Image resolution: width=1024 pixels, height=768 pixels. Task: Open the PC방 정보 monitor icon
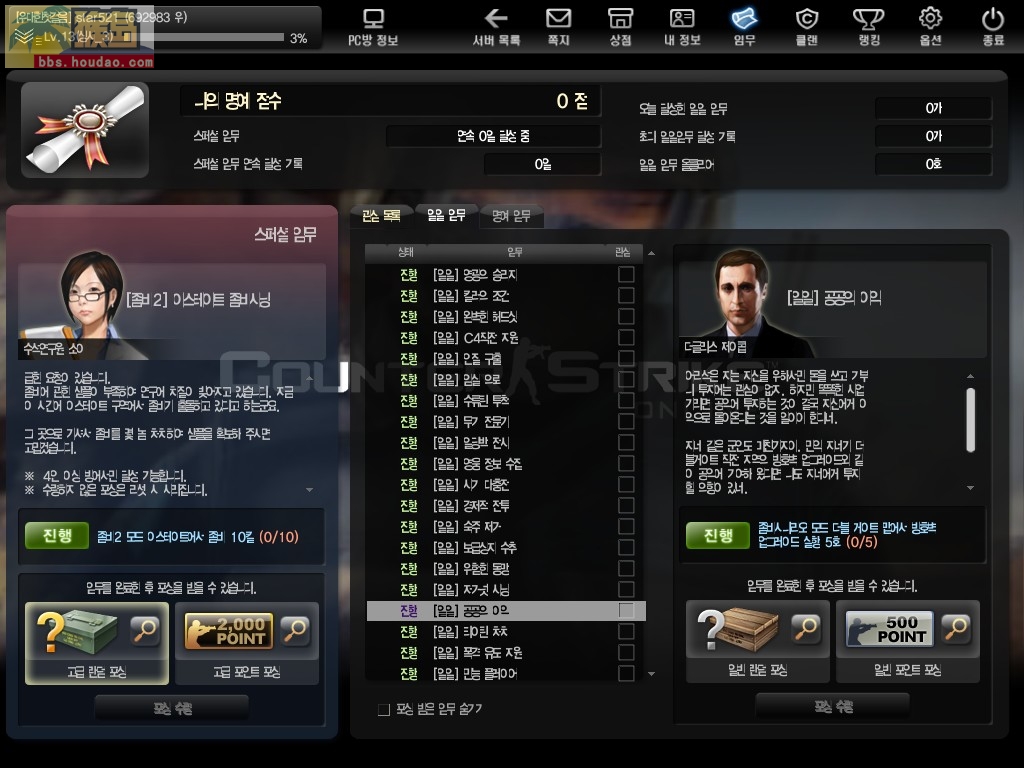[374, 18]
